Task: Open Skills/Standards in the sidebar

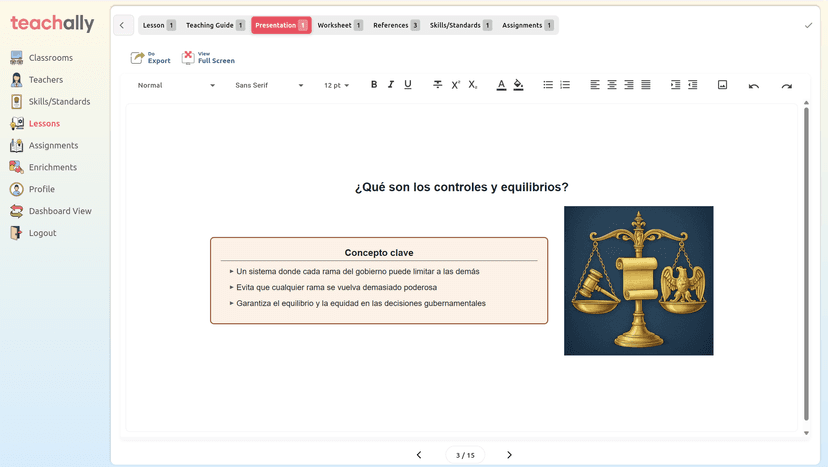Action: click(50, 101)
